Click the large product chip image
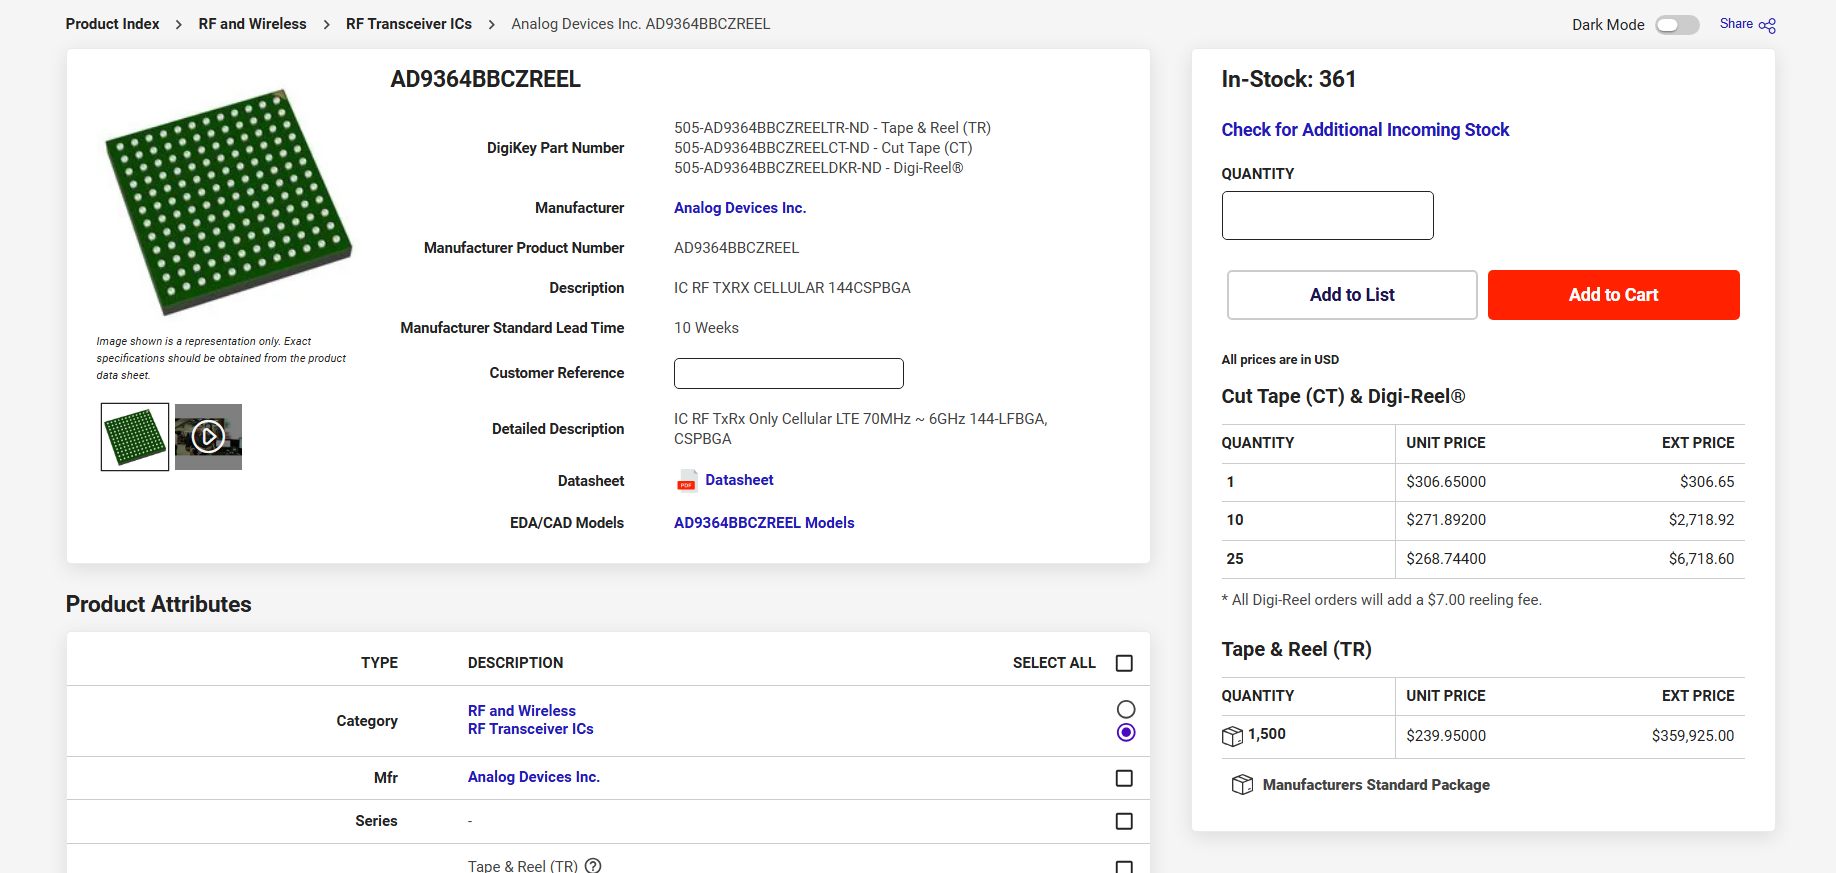1836x873 pixels. (x=229, y=202)
